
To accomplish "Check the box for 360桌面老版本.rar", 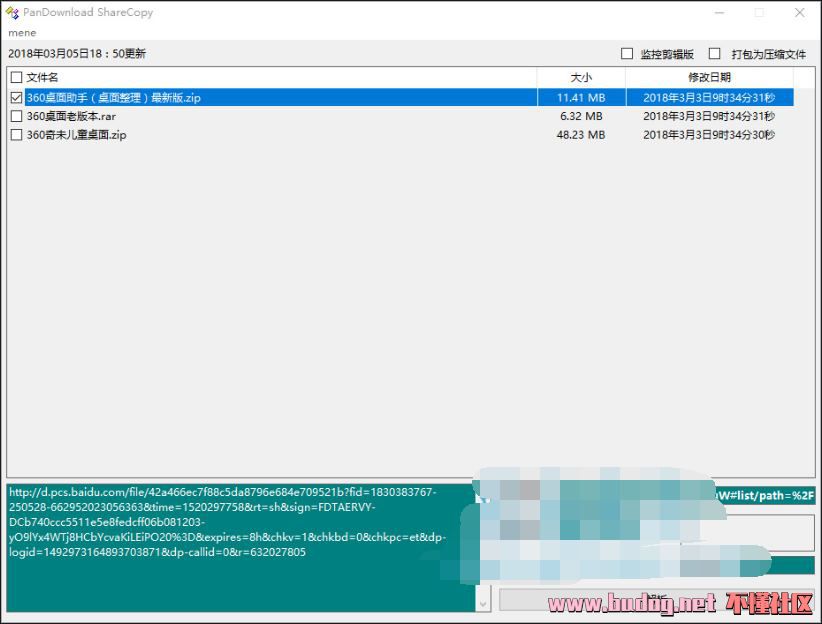I will [16, 116].
